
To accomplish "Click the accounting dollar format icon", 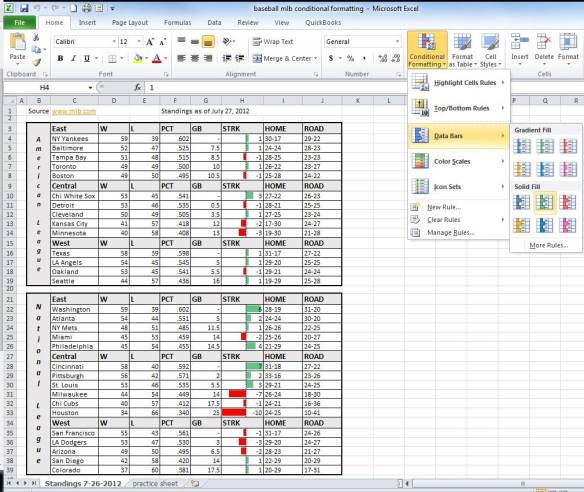I will (331, 58).
